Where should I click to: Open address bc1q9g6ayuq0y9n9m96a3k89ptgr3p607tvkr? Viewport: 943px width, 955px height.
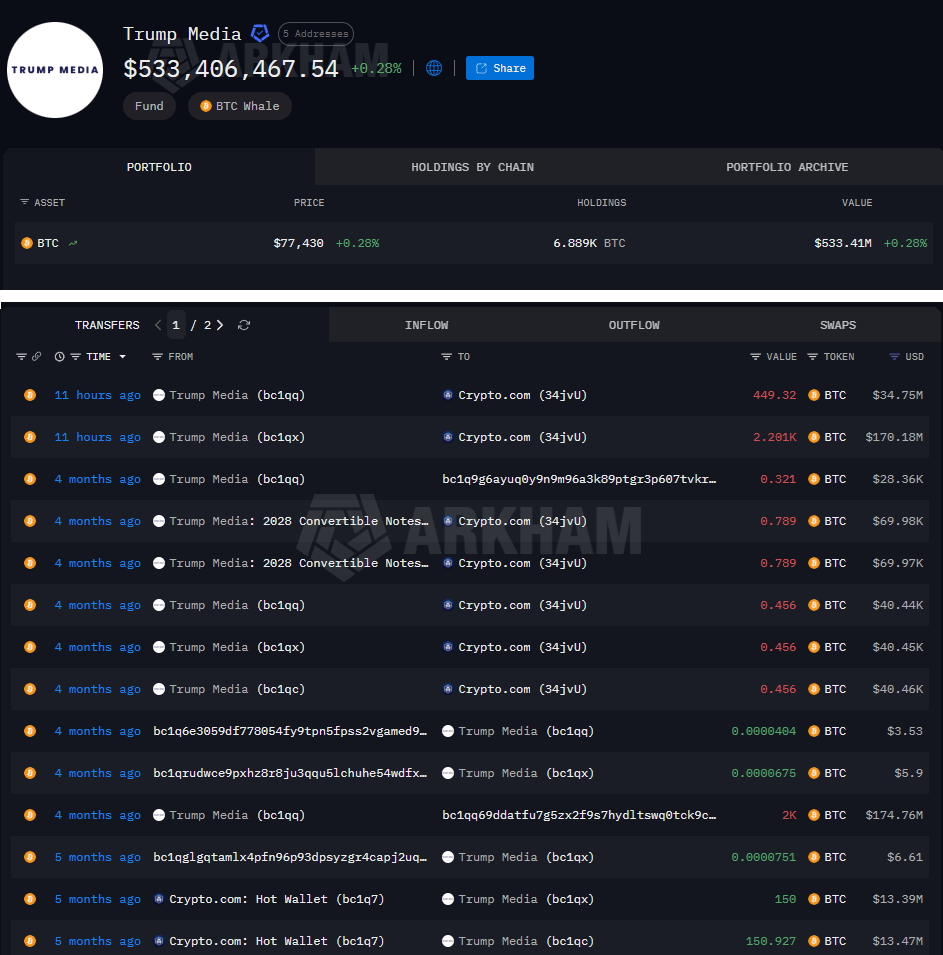coord(579,479)
